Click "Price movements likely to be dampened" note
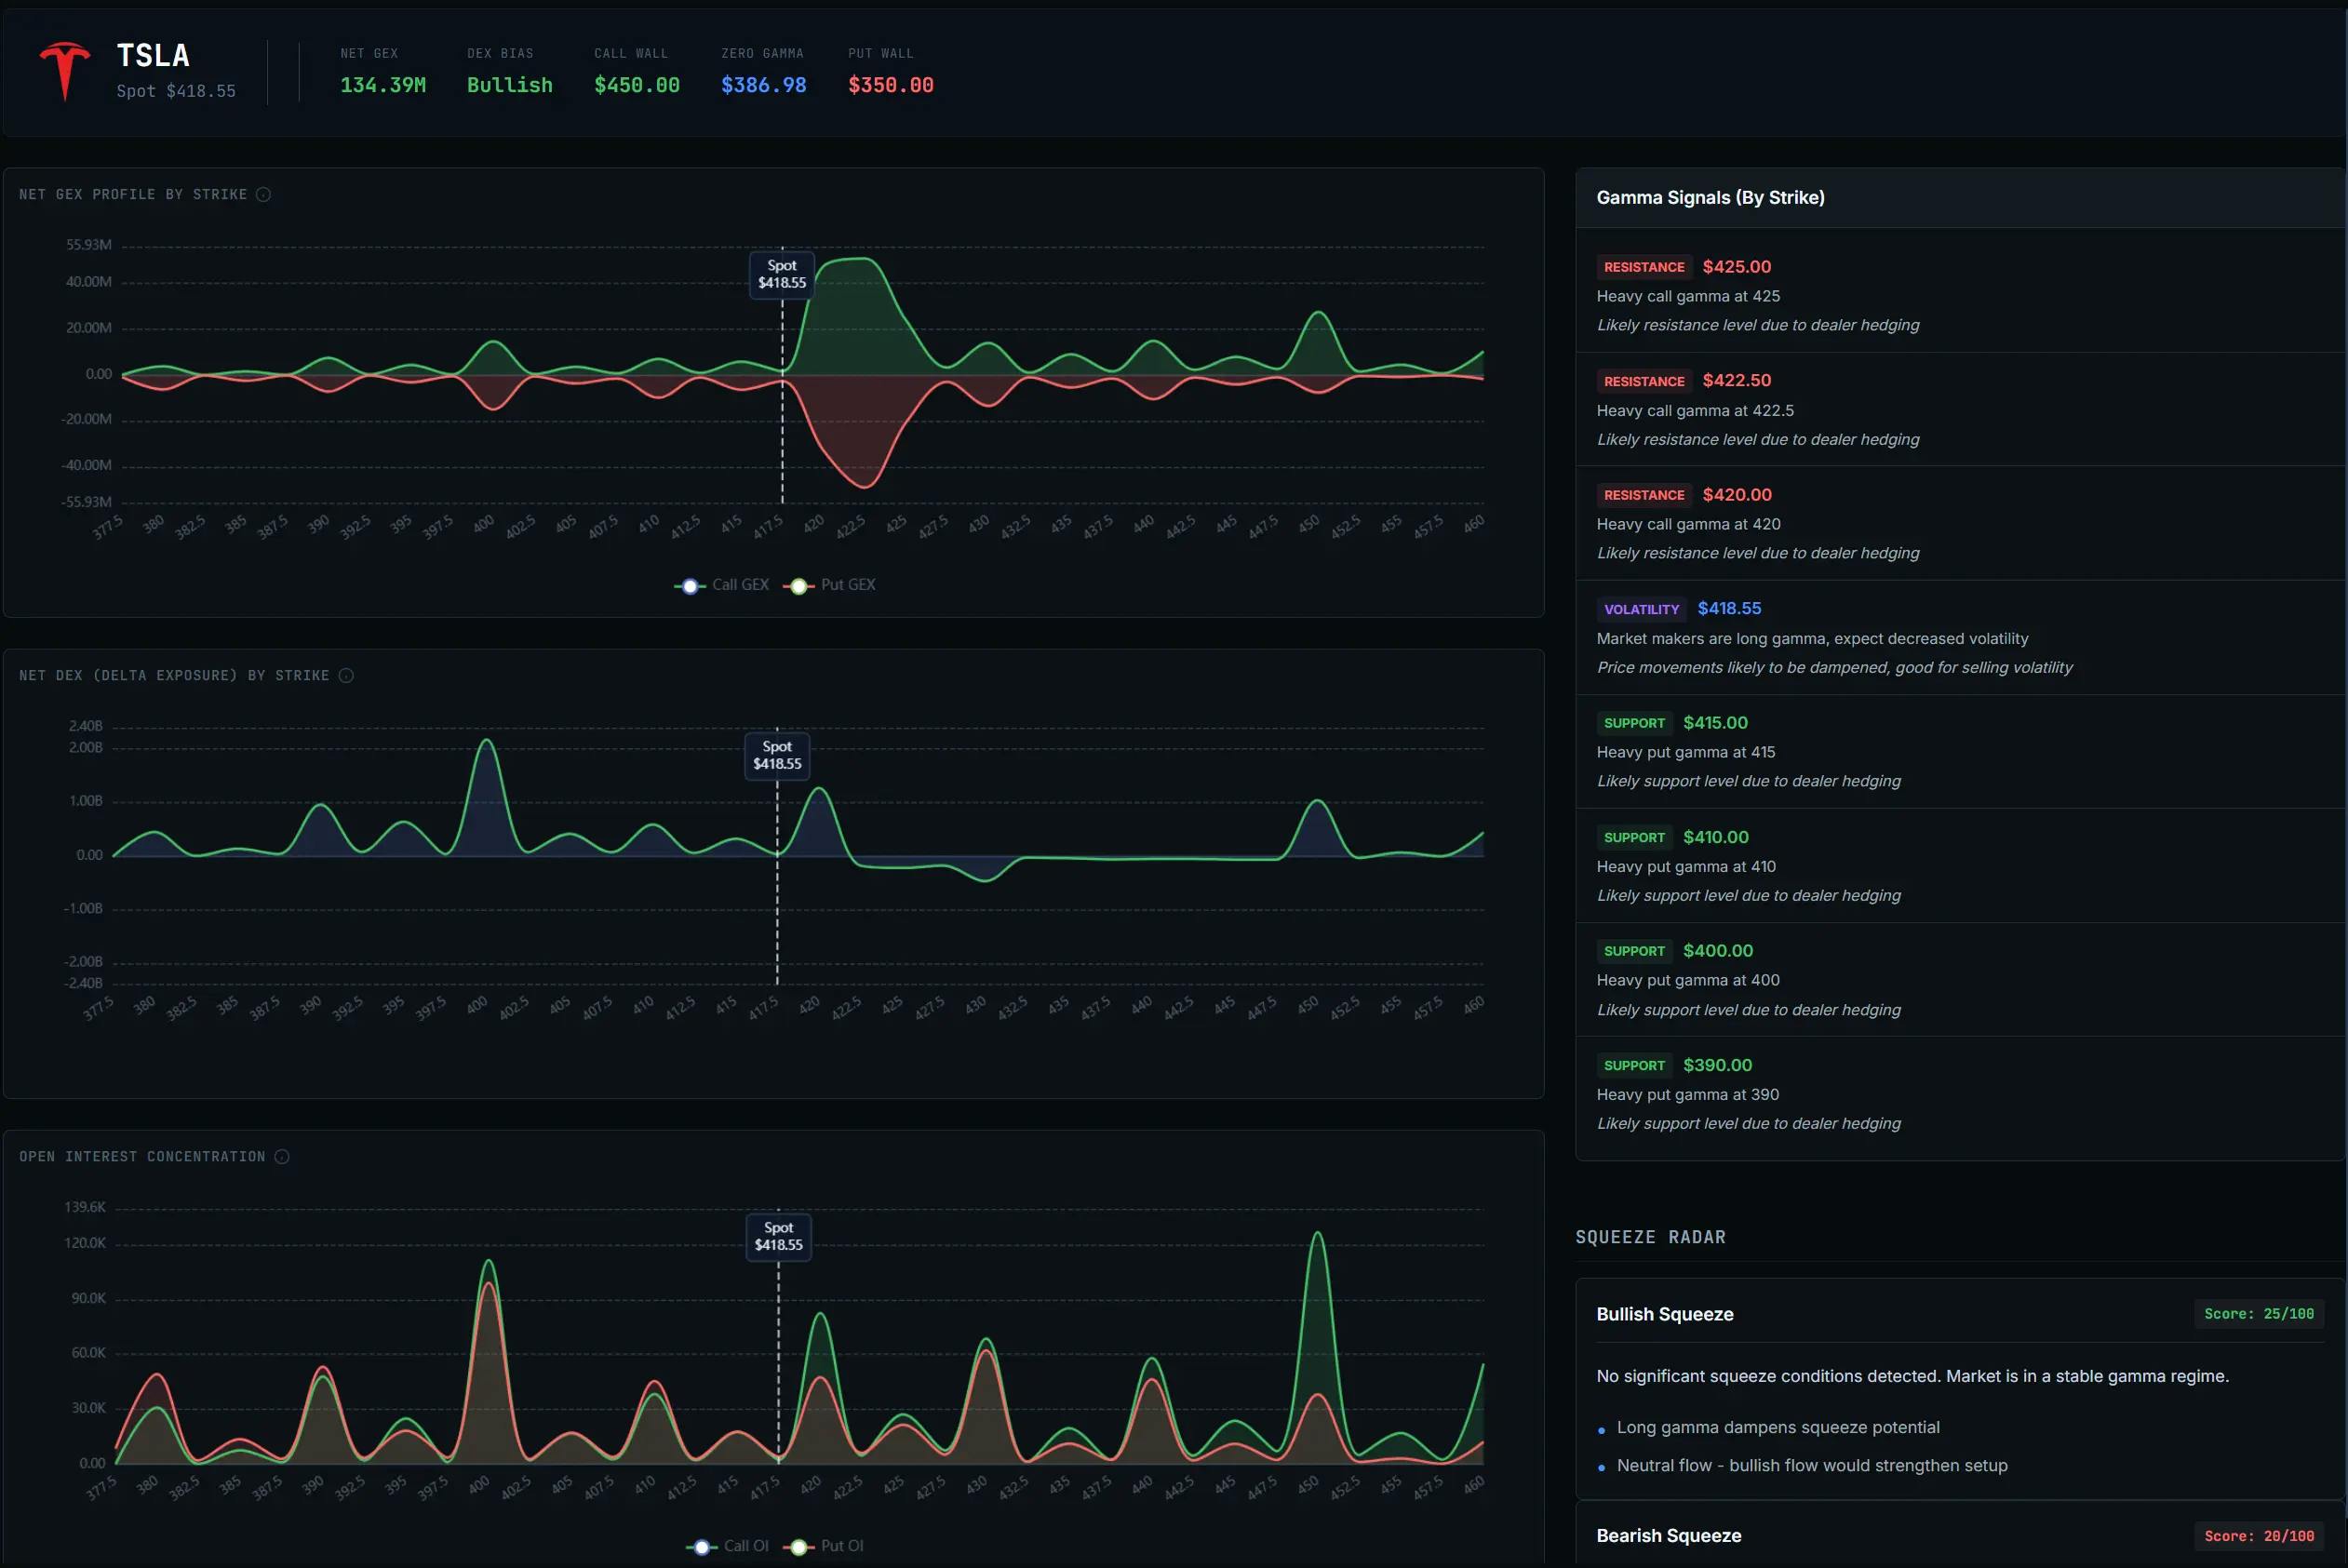This screenshot has height=1568, width=2348. (x=1835, y=668)
